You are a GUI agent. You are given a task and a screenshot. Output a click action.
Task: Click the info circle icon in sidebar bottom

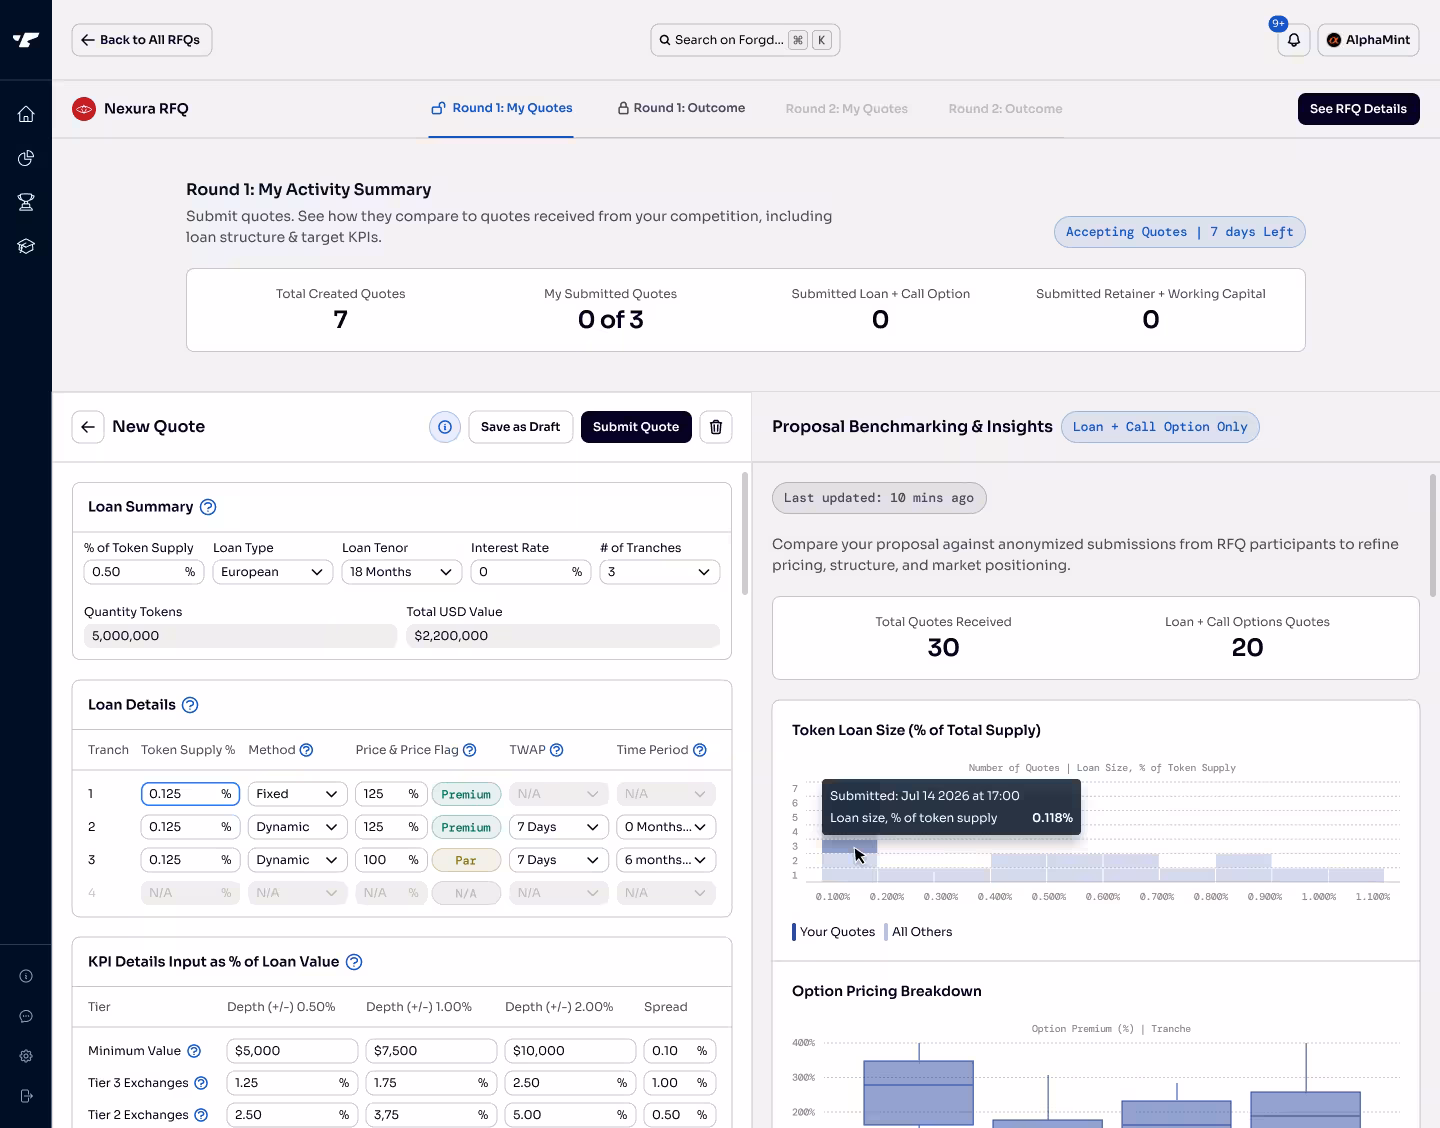tap(26, 976)
